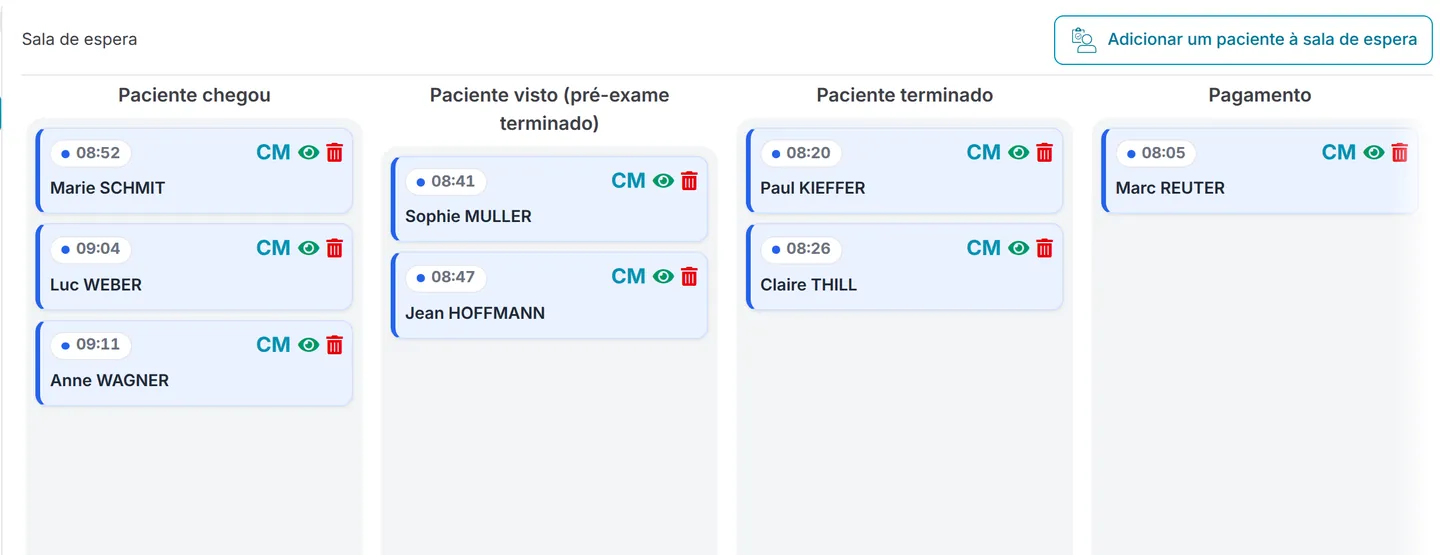
Task: Click the eye icon for Marie SCHMIT
Action: 309,152
